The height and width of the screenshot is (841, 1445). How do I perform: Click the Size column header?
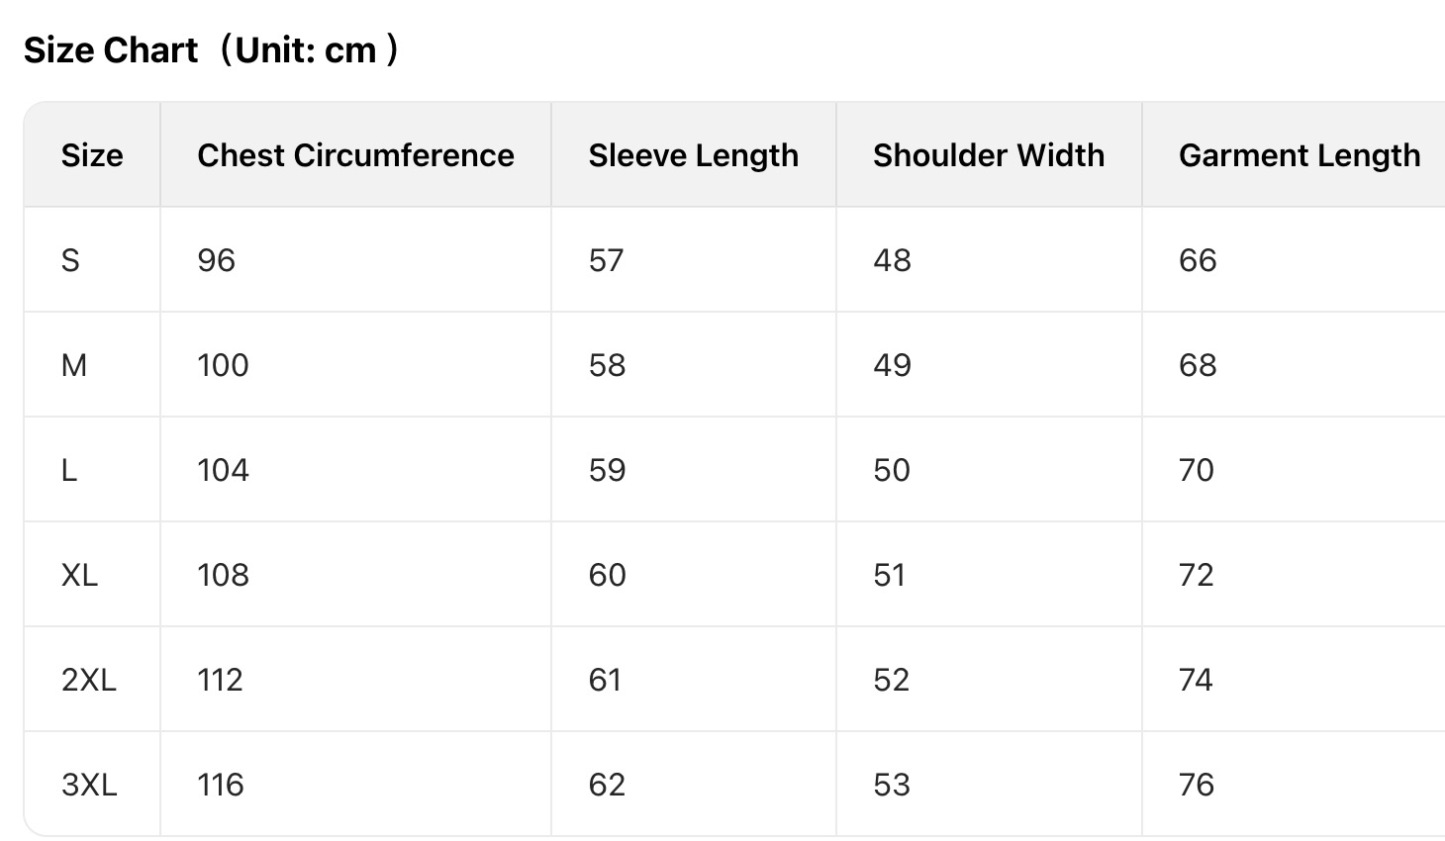click(x=92, y=155)
